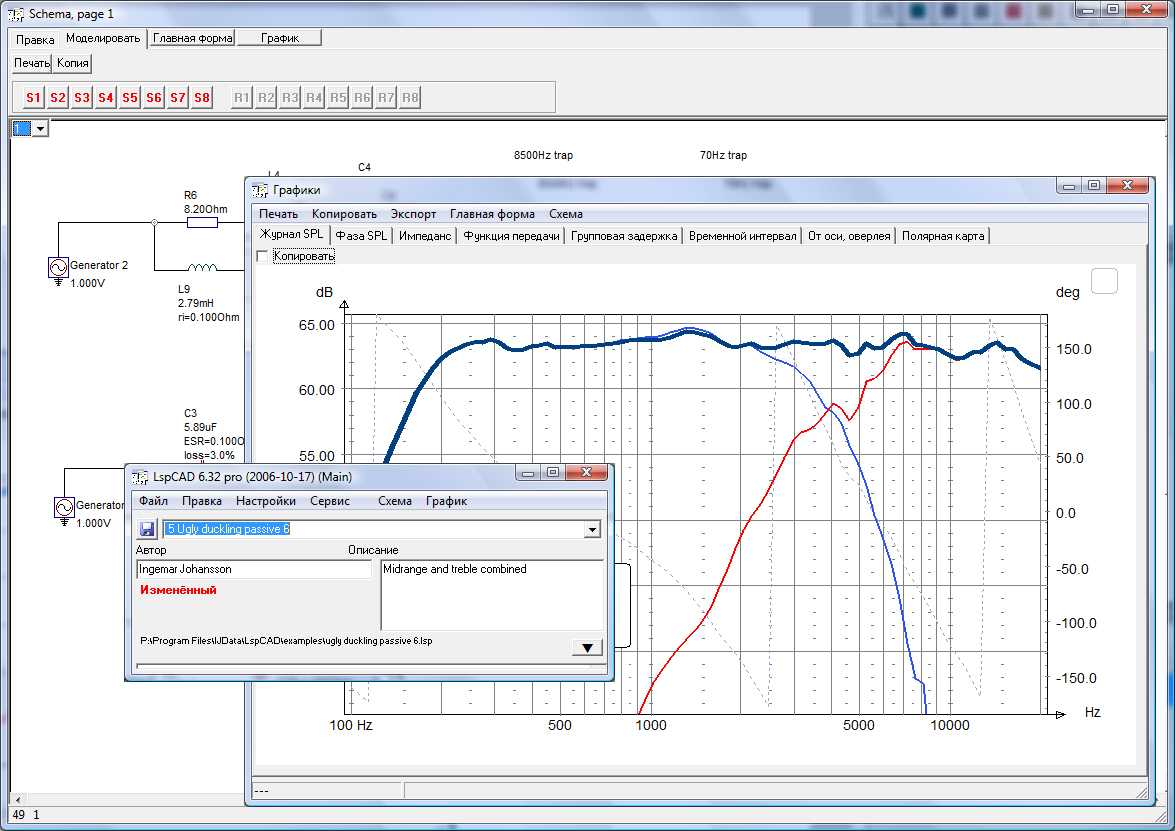Switch to the Групповая задержка tab
1175x831 pixels.
624,236
